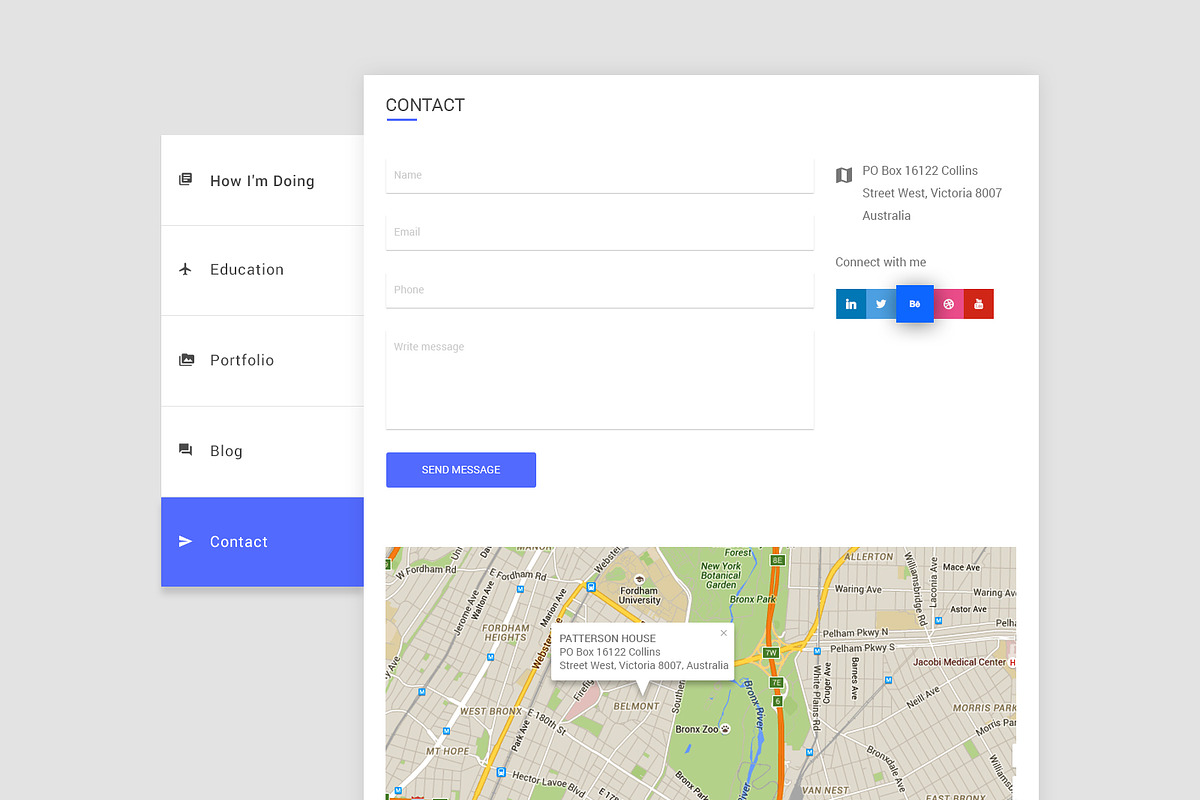
Task: Open the Portfolio section
Action: click(262, 361)
